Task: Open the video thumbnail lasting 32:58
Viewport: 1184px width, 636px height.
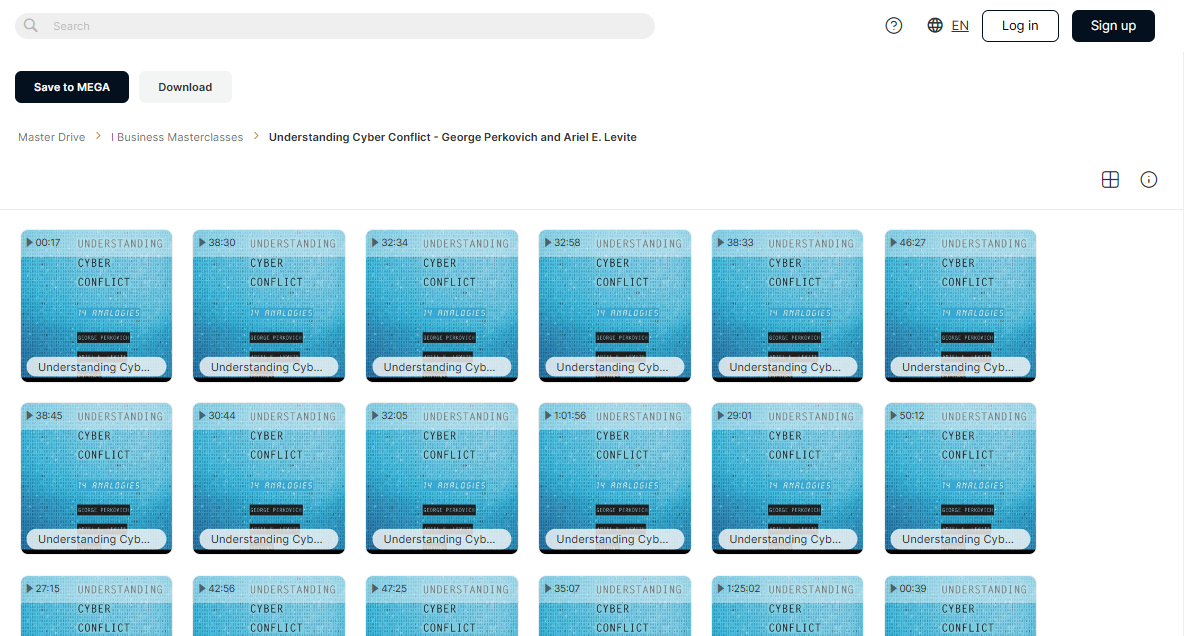Action: click(615, 305)
